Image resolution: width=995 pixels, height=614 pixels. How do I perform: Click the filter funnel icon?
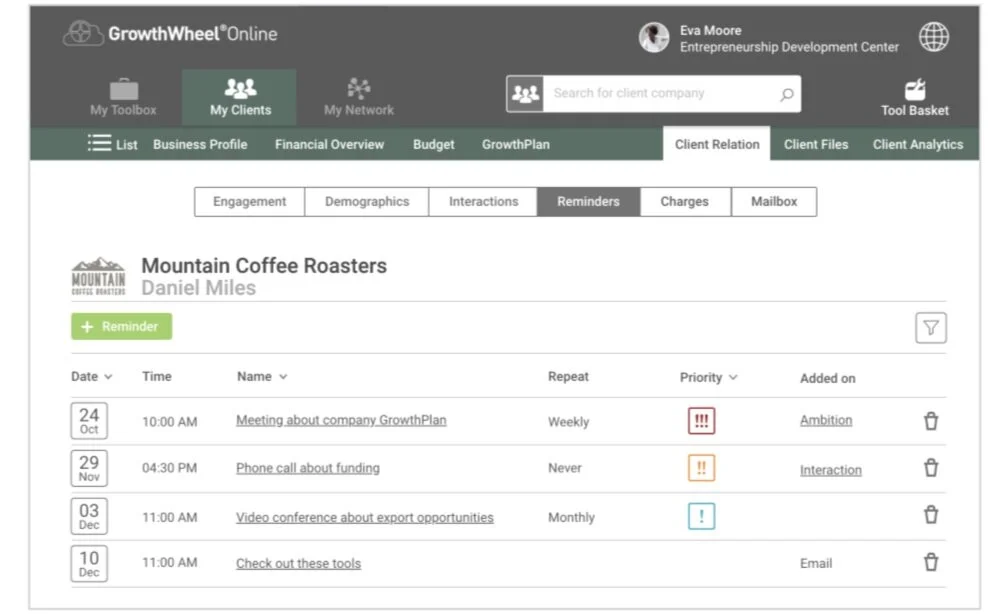click(x=930, y=327)
